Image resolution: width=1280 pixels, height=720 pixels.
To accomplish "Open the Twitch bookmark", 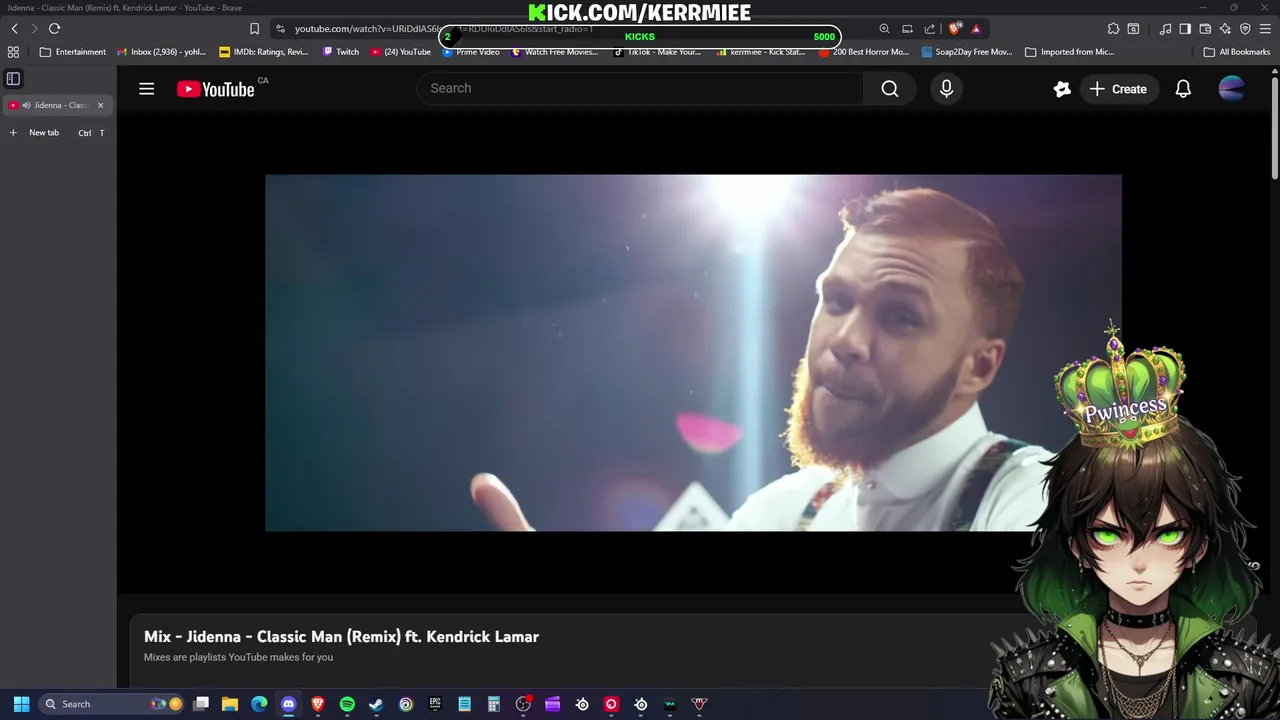I will pyautogui.click(x=341, y=52).
